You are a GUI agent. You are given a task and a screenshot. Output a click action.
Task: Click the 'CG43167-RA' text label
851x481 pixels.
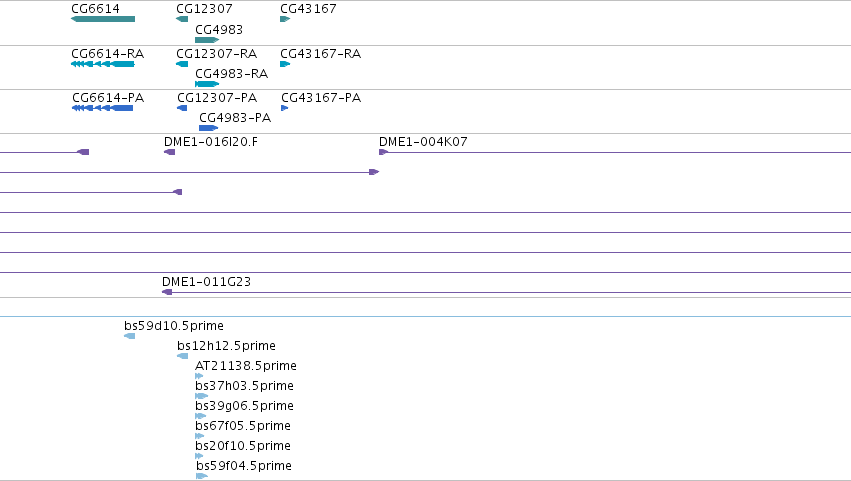(321, 54)
